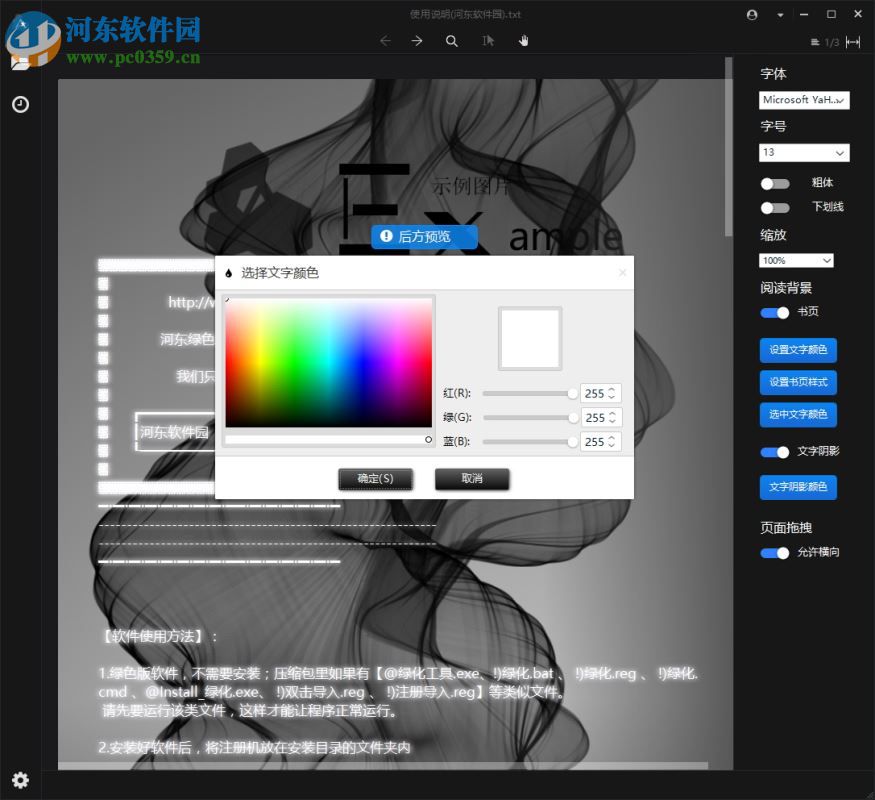875x800 pixels.
Task: Open the history clock icon in sidebar
Action: coord(21,104)
